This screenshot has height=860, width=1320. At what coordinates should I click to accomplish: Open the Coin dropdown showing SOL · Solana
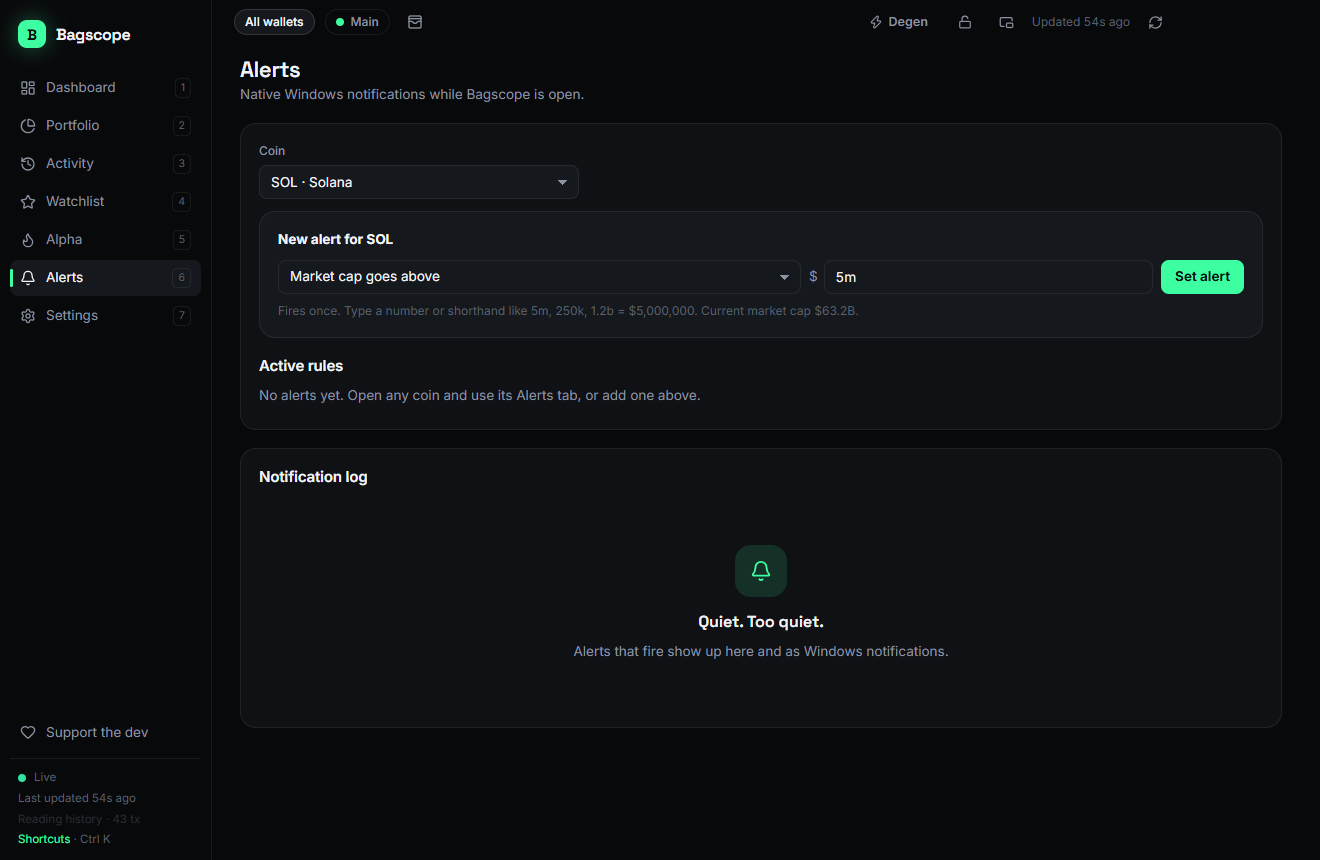point(419,182)
